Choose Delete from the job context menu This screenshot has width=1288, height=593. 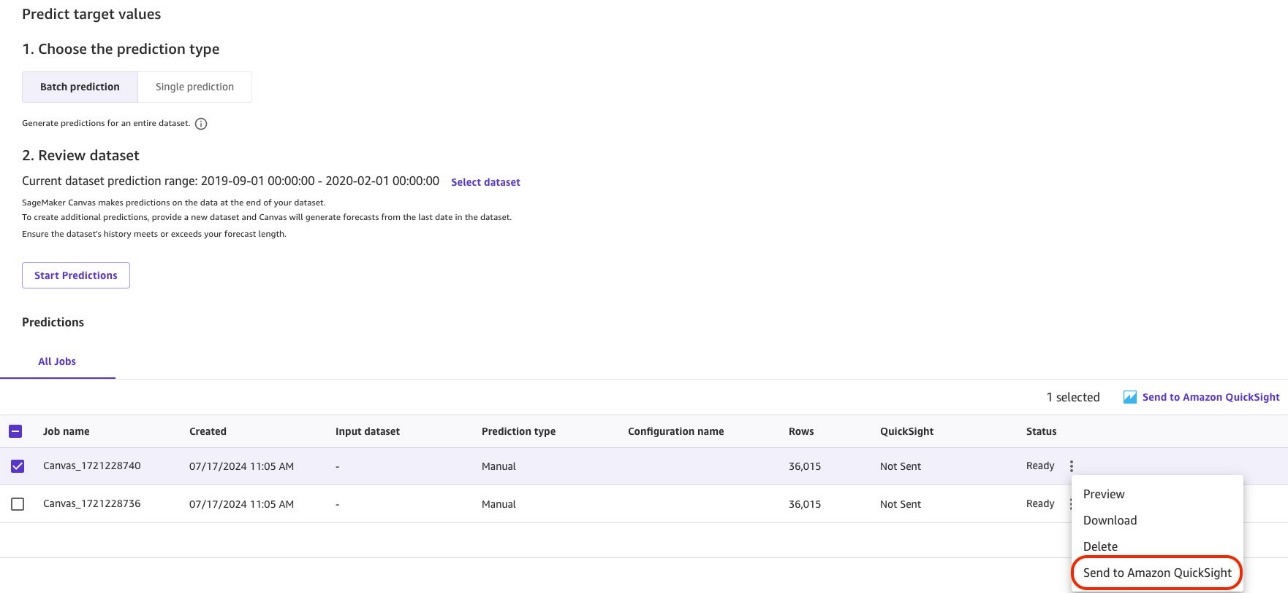[x=1100, y=546]
